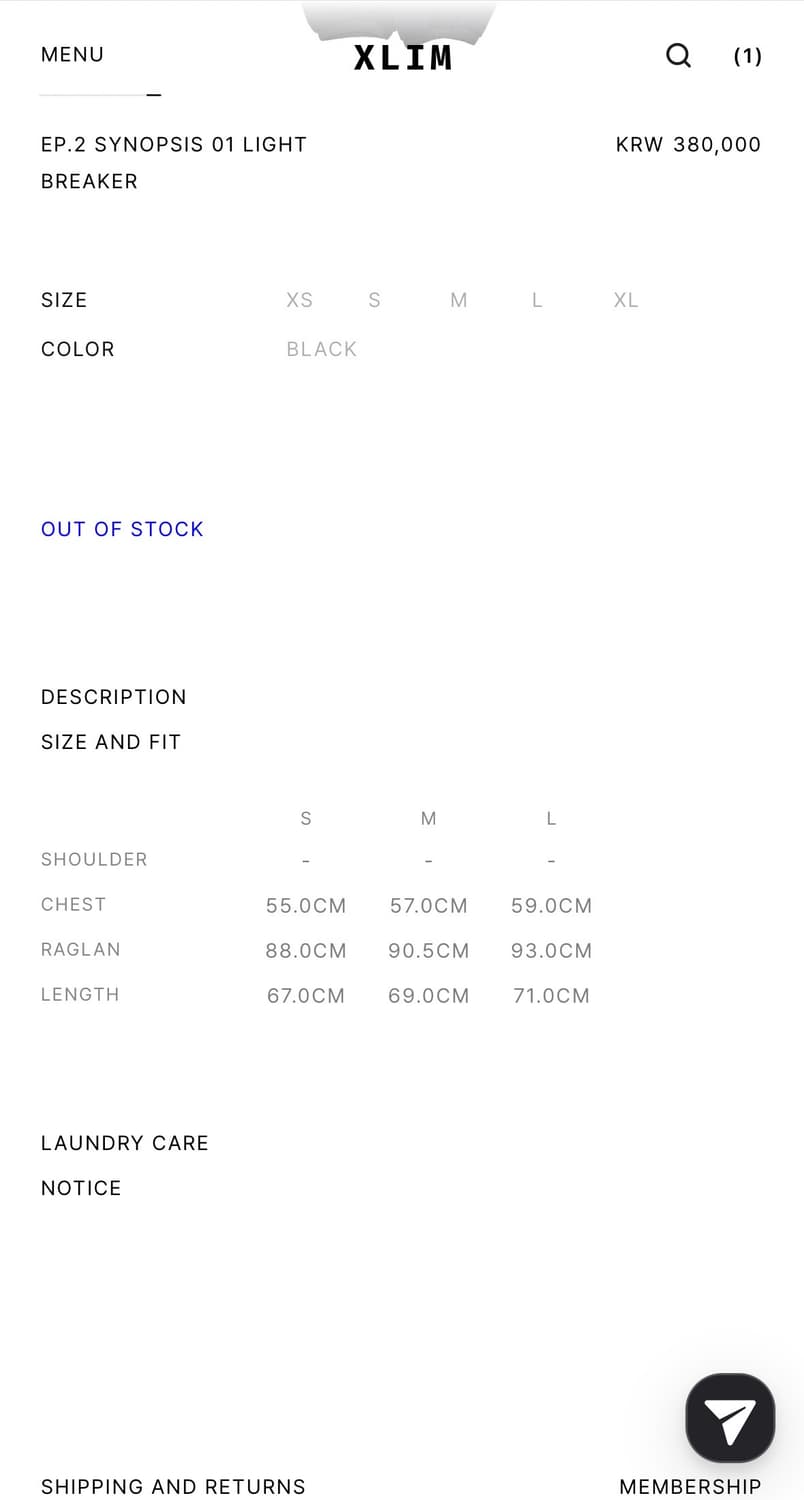Open SHIPPING AND RETURNS page
This screenshot has width=804, height=1500.
click(x=173, y=1486)
